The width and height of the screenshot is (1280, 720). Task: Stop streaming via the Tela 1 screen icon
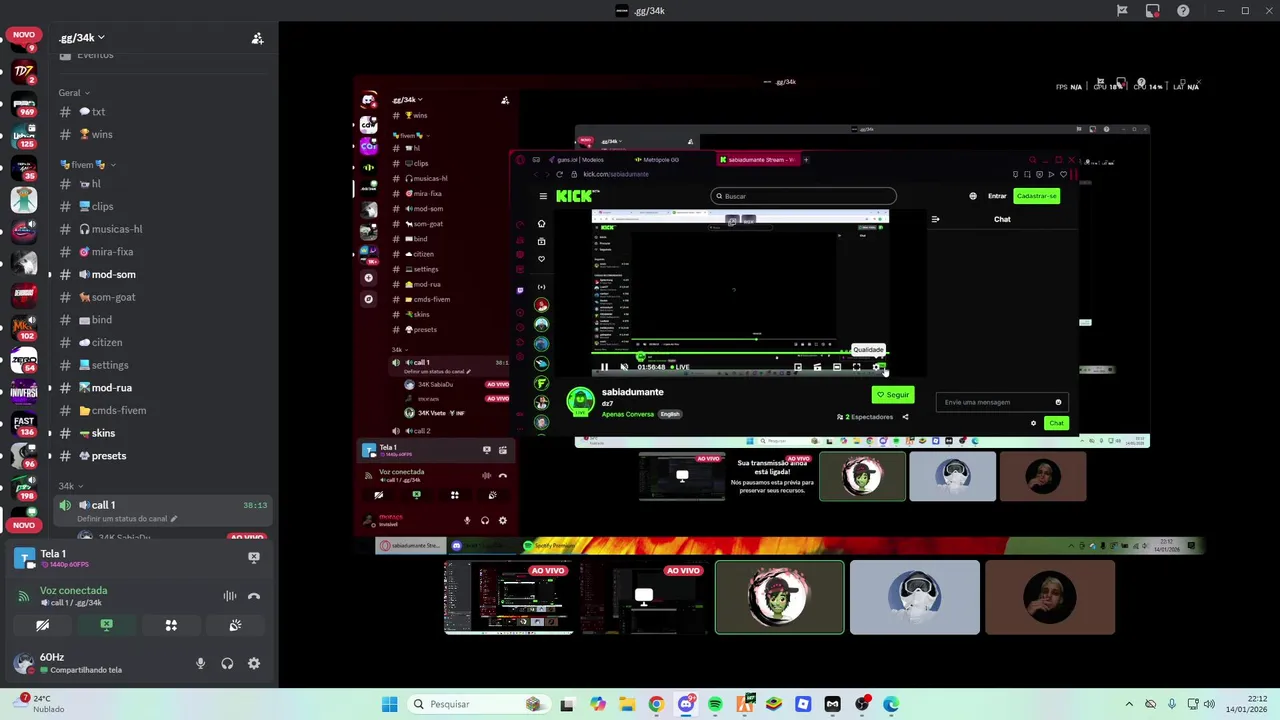point(254,557)
